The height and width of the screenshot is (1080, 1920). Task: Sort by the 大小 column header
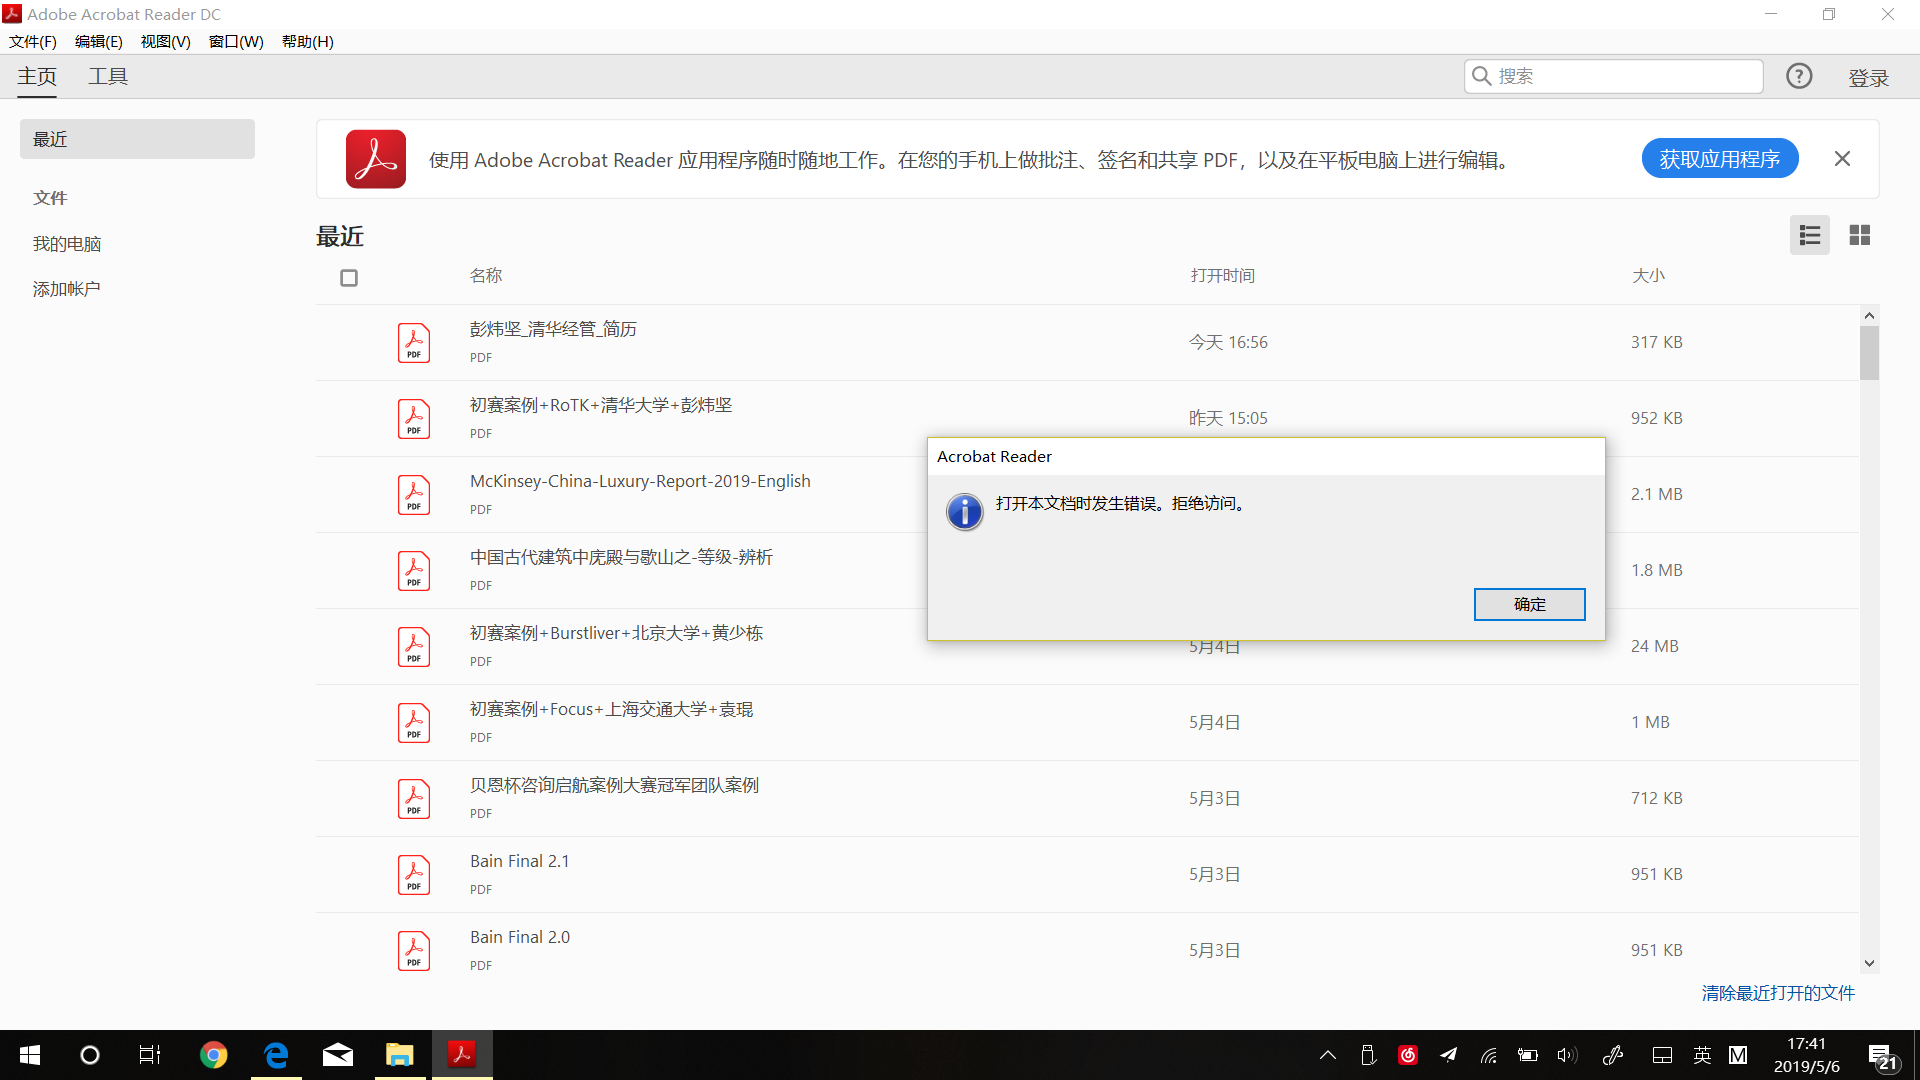tap(1648, 275)
